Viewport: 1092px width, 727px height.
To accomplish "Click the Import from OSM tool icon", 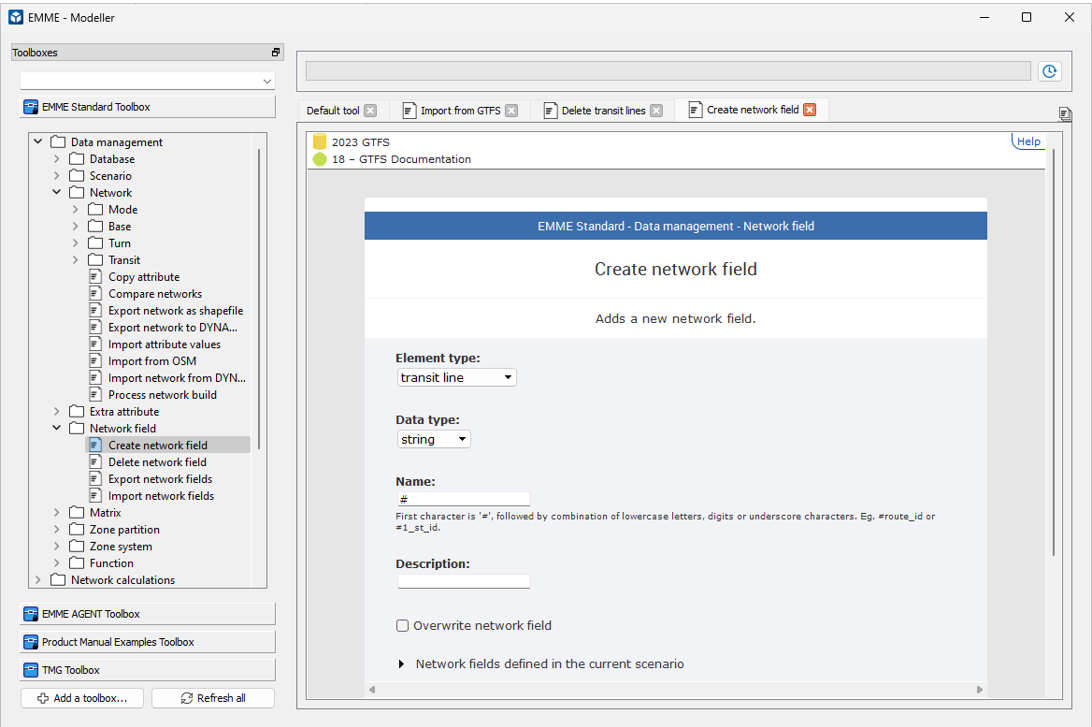I will tap(96, 361).
